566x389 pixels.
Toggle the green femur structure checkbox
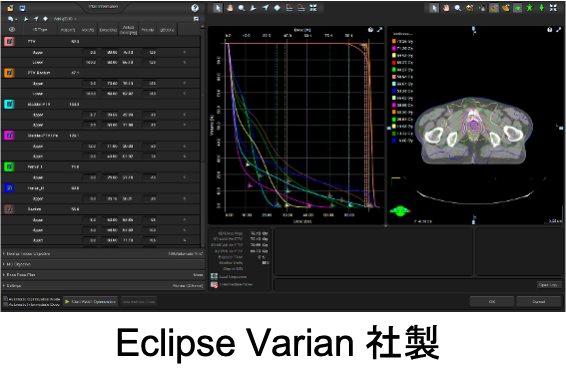tap(9, 167)
